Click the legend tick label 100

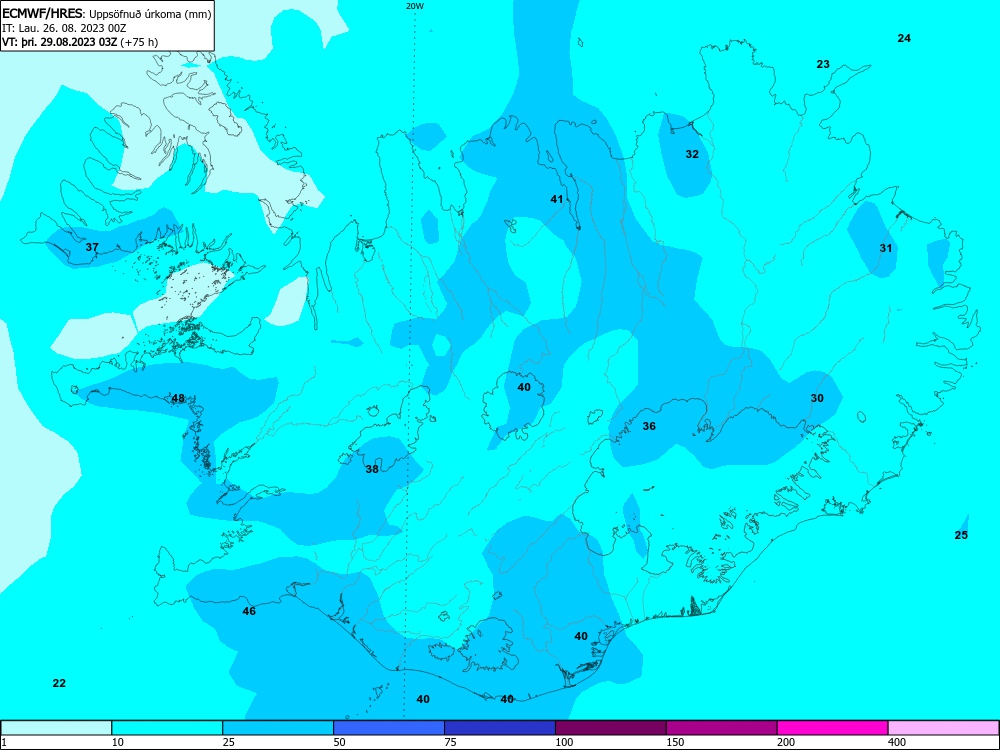coord(564,742)
